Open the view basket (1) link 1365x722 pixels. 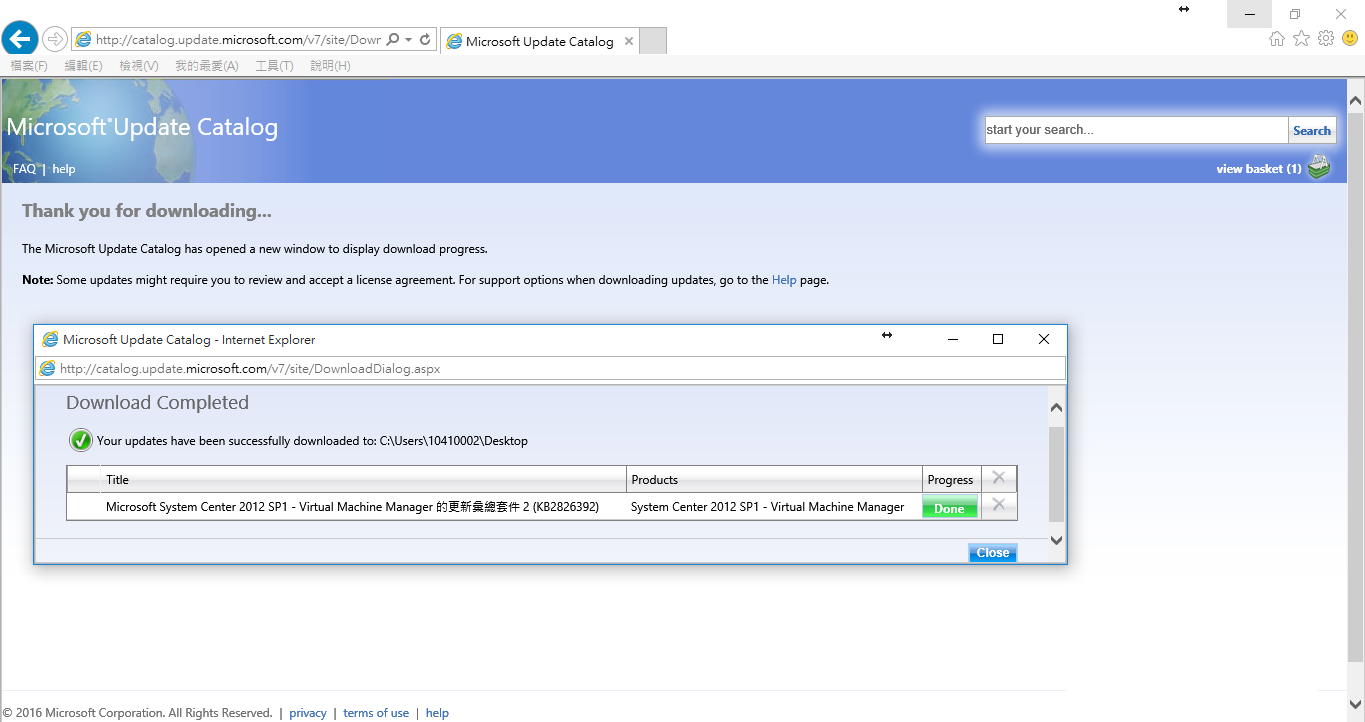pos(1259,169)
